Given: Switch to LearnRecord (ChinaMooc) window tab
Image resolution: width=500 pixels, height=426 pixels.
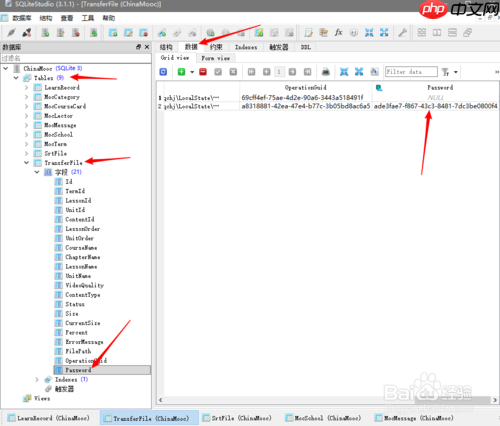Looking at the screenshot, I should click(49, 418).
